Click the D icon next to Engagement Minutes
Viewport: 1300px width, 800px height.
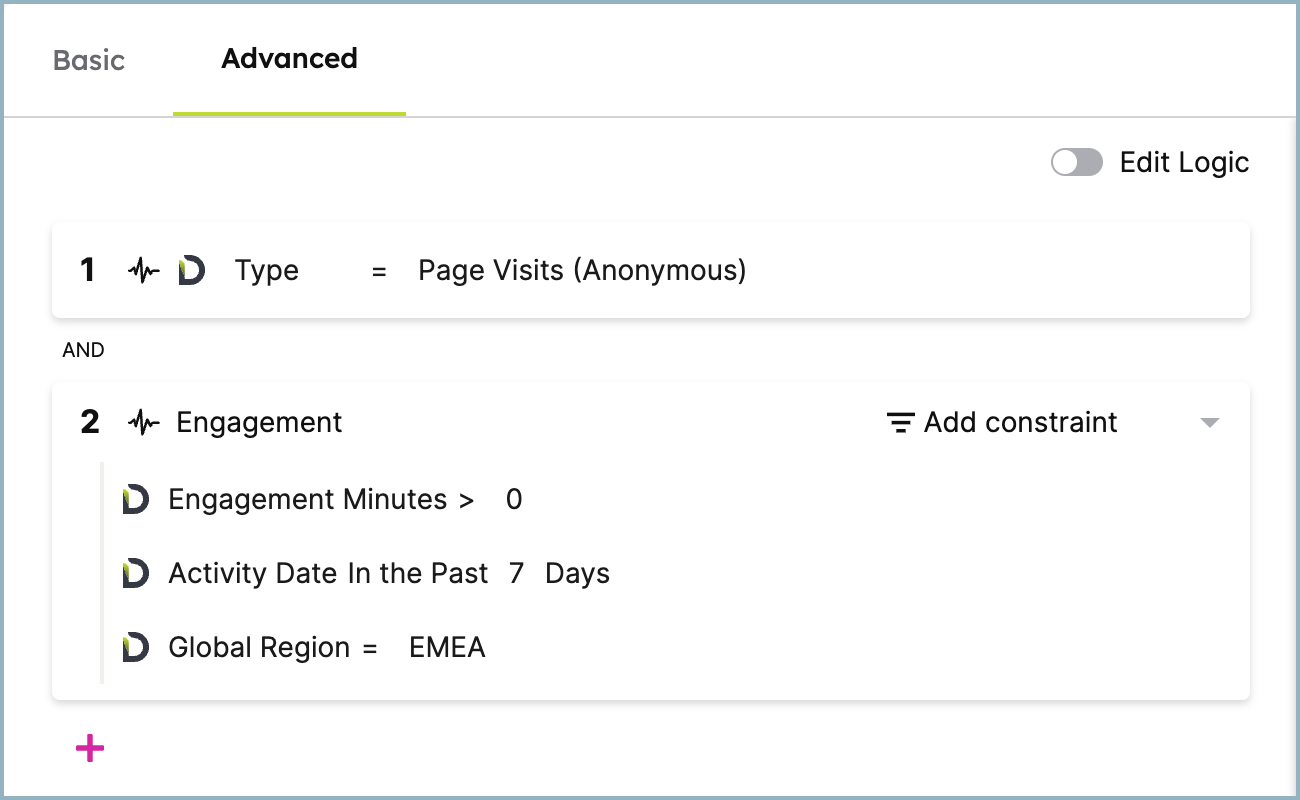point(135,499)
